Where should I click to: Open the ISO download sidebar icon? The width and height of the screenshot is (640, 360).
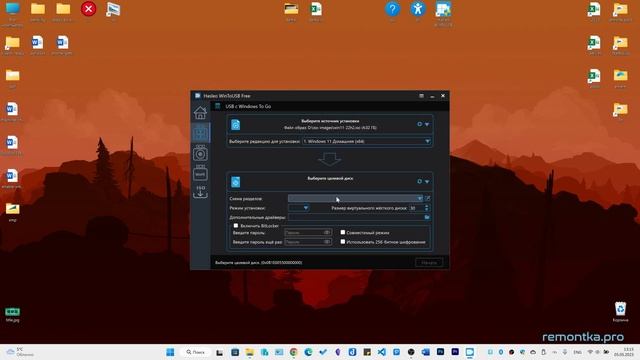coord(200,192)
